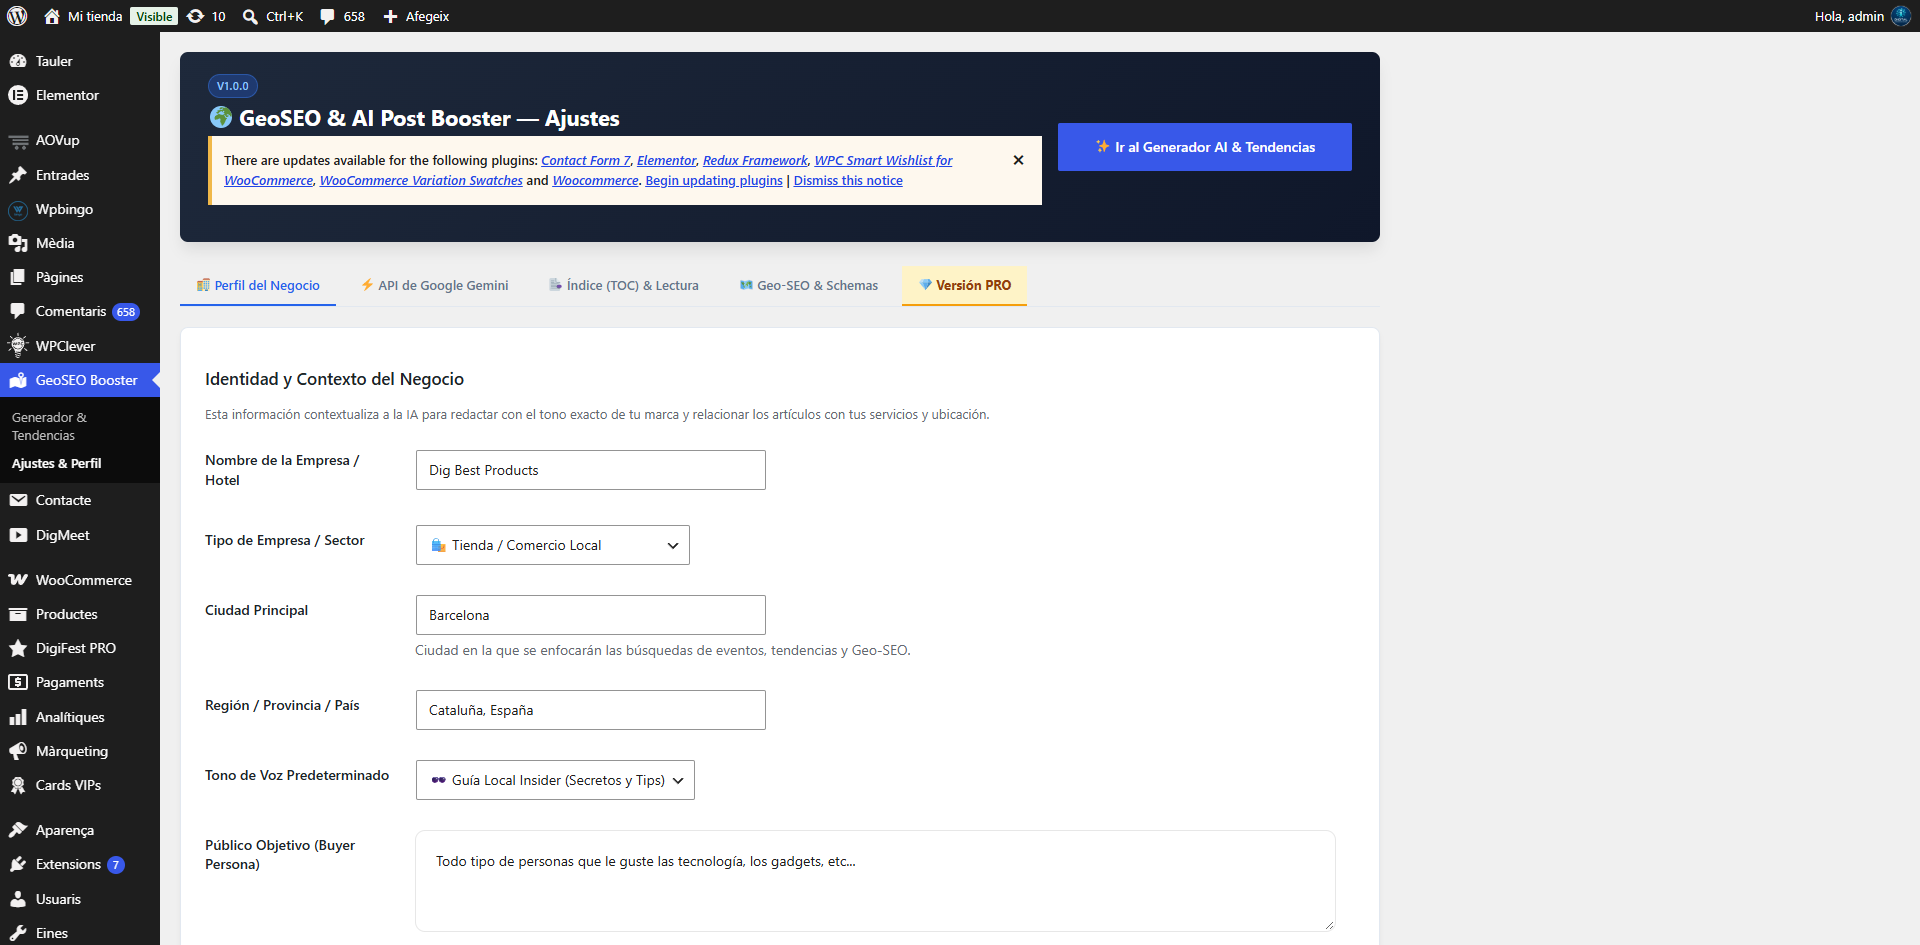Open the Redux Framework update link
1920x945 pixels.
point(755,160)
